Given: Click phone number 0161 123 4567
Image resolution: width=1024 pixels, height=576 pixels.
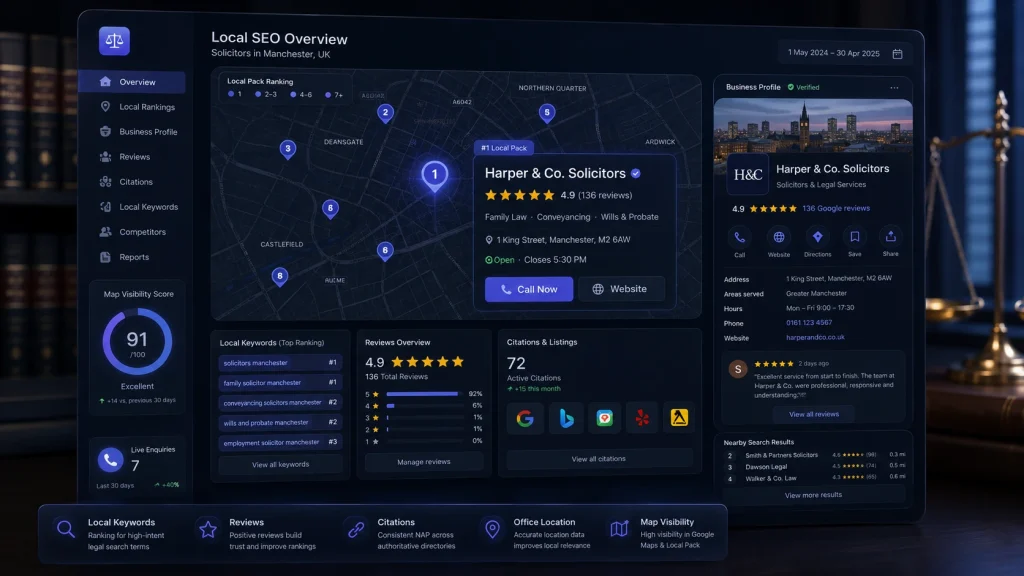Looking at the screenshot, I should pyautogui.click(x=808, y=323).
